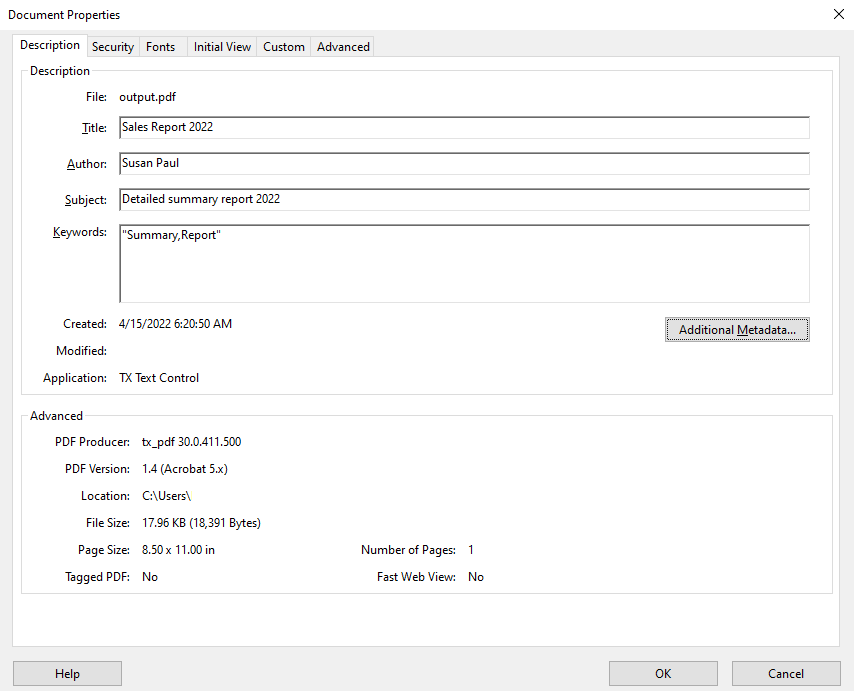
Task: Select the File Size value 17.96 KB
Action: 202,523
